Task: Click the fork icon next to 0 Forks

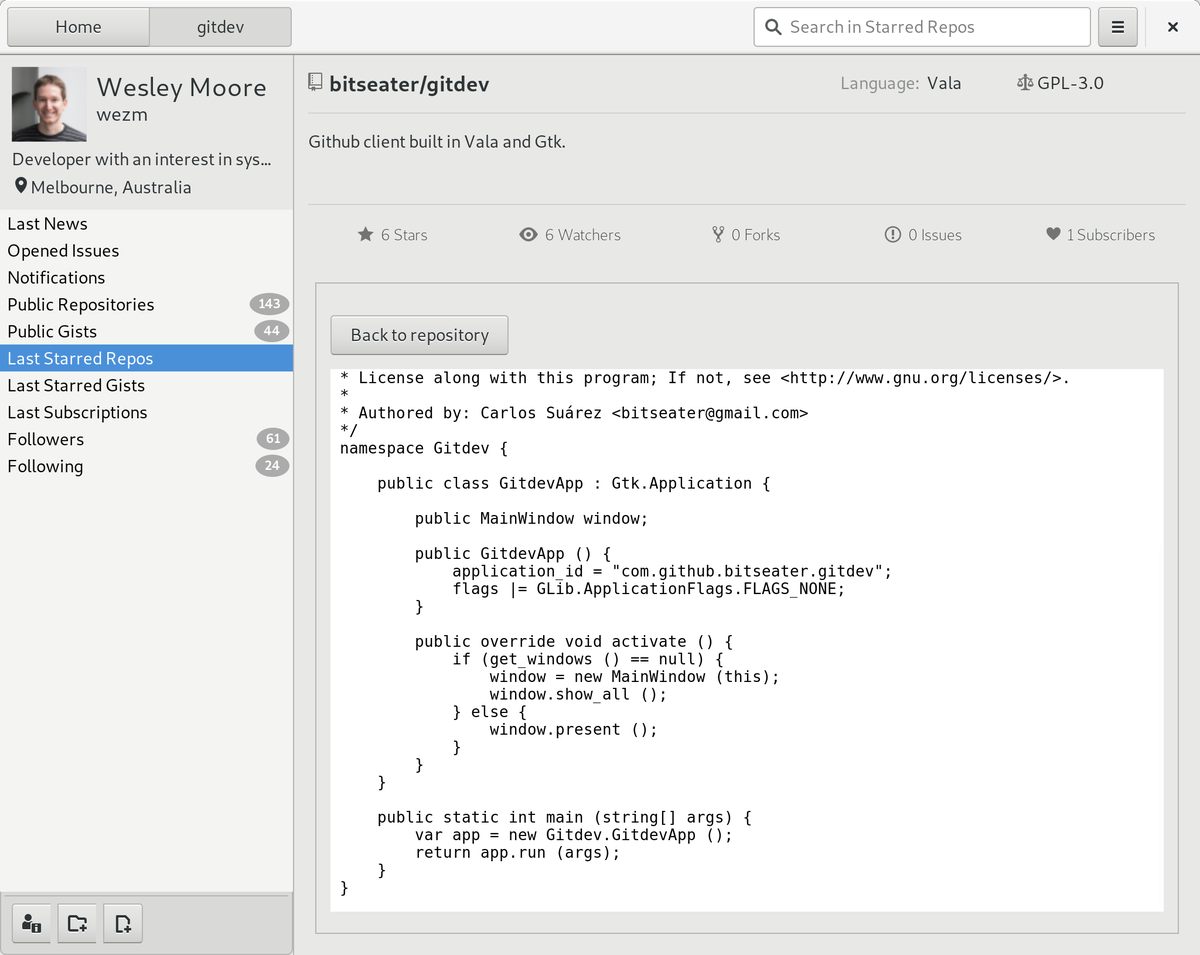Action: [x=718, y=235]
